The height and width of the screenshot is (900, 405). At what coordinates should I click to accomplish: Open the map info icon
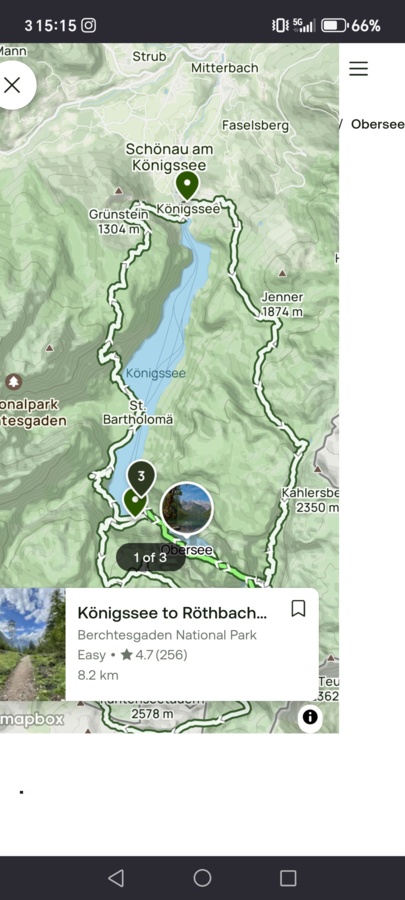click(x=310, y=717)
